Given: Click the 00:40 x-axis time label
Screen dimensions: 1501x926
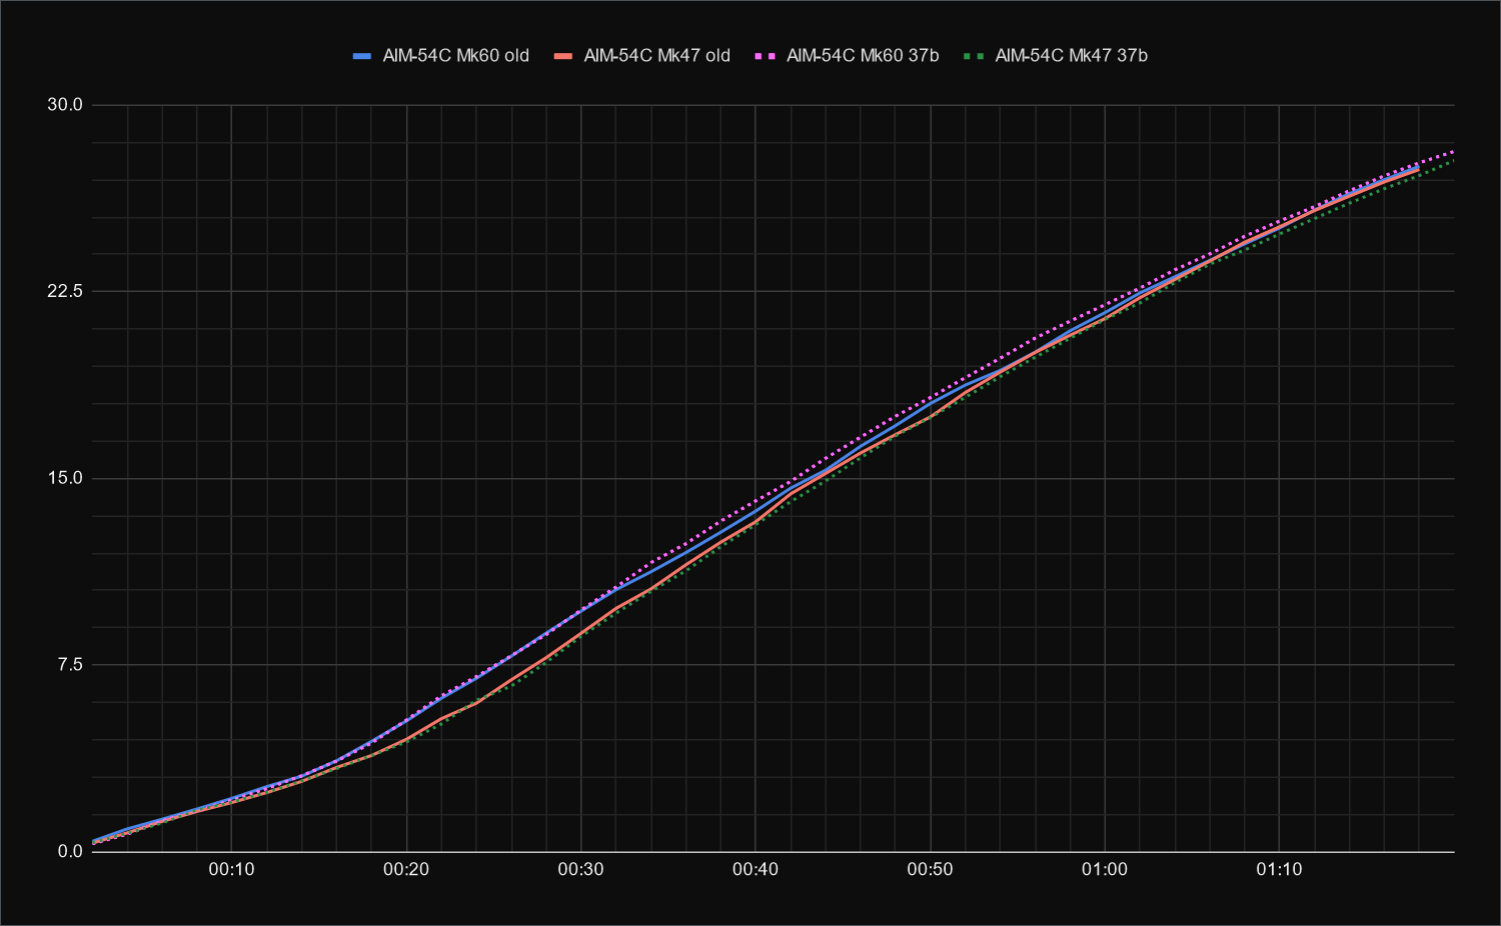Looking at the screenshot, I should click(x=755, y=870).
